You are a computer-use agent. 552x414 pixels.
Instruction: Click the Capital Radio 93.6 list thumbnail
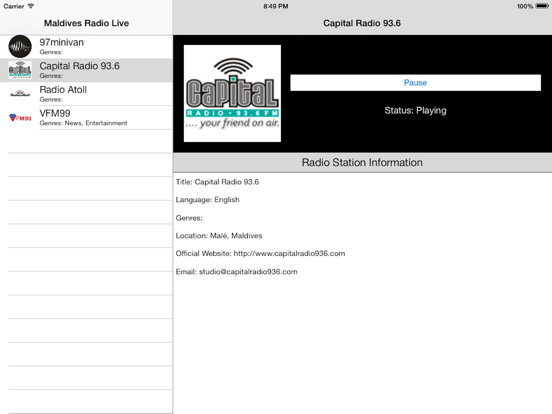20,70
